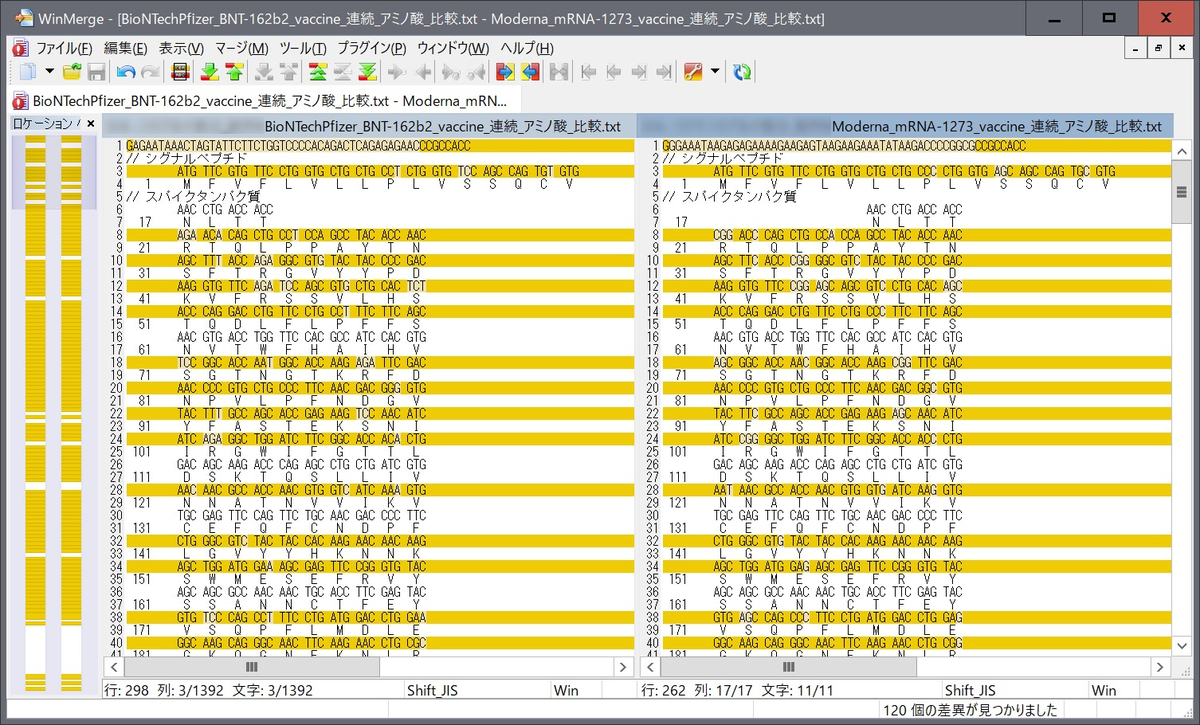Viewport: 1200px width, 725px height.
Task: Refresh the comparison with green arrows icon
Action: coord(741,72)
